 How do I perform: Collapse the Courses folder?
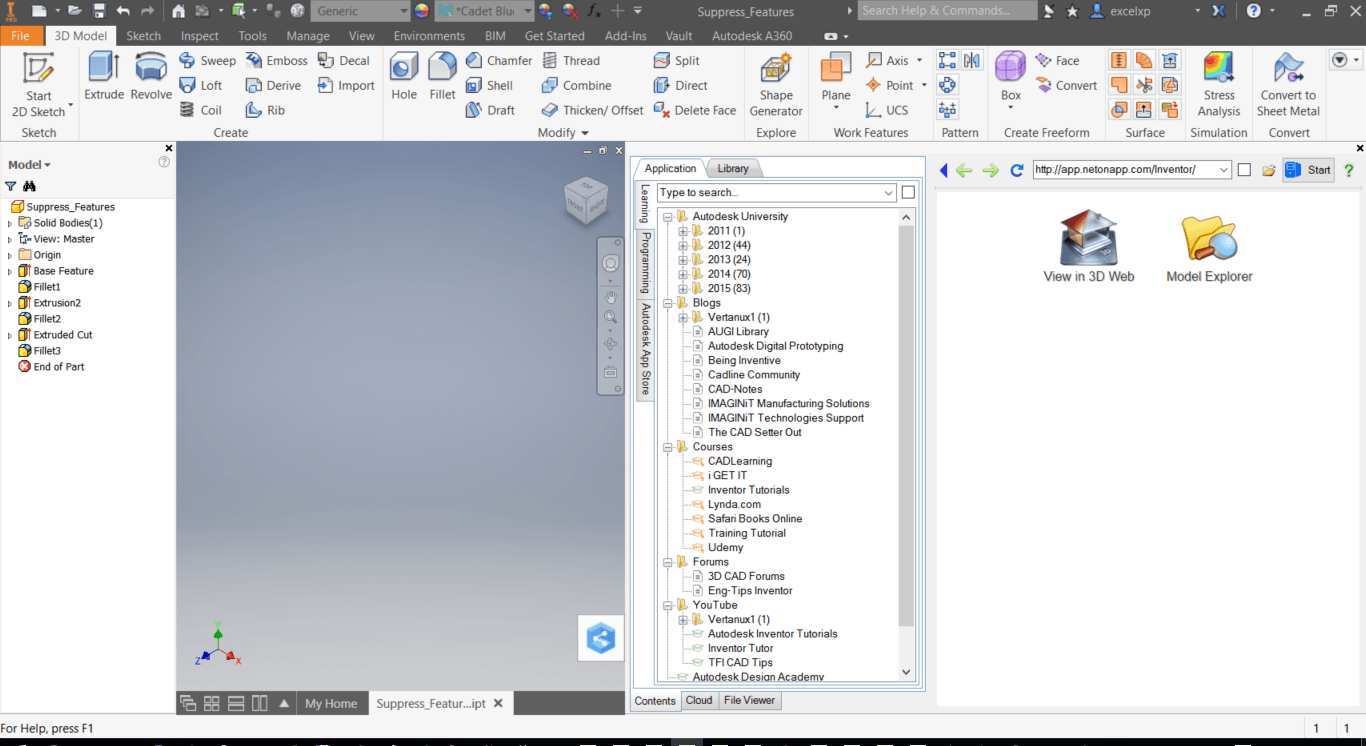point(668,447)
